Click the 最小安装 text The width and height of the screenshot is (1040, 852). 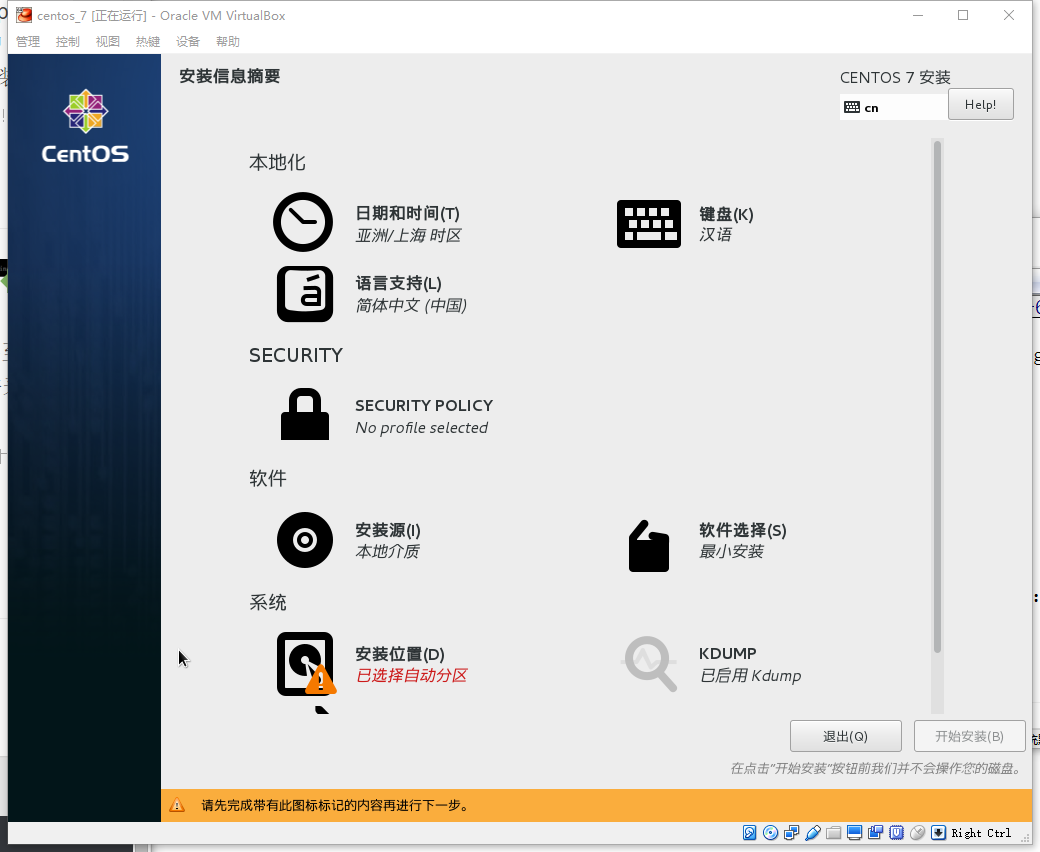pos(732,552)
